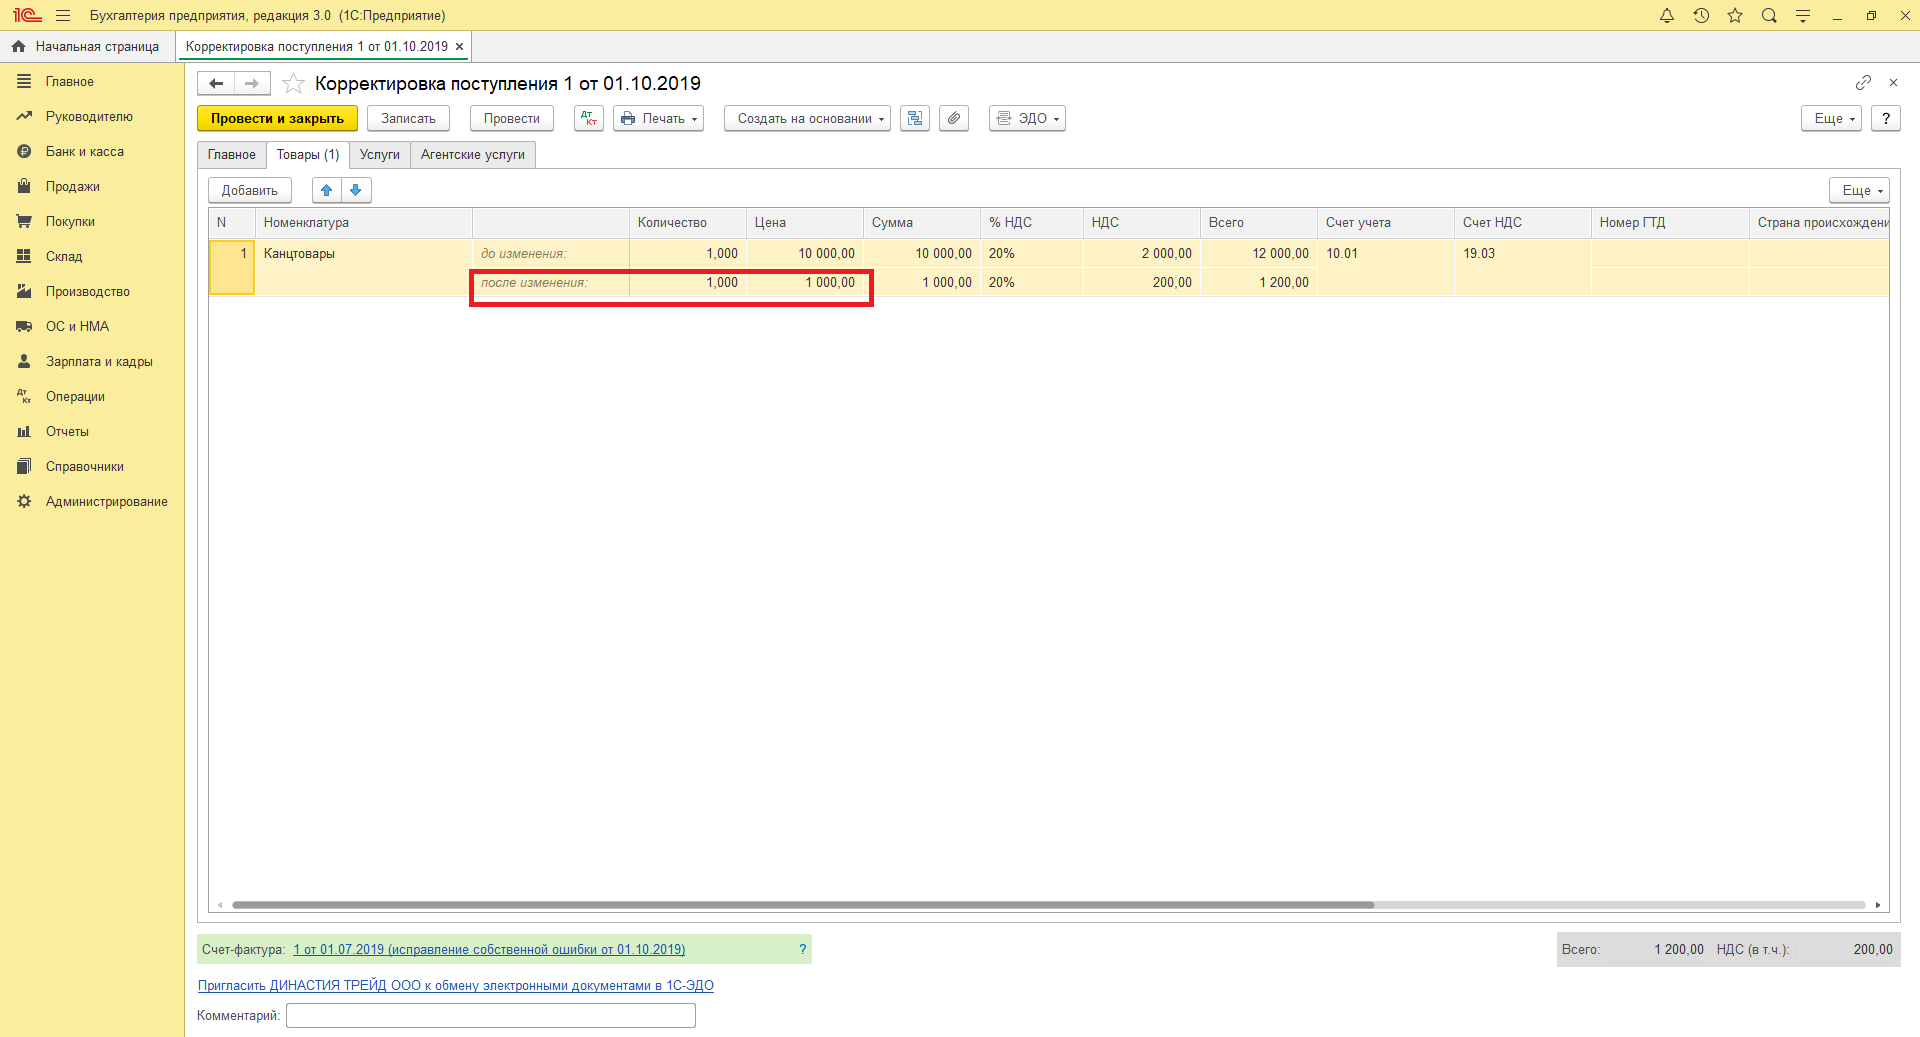Add document to favorites with star icon
The image size is (1920, 1037).
[x=293, y=84]
